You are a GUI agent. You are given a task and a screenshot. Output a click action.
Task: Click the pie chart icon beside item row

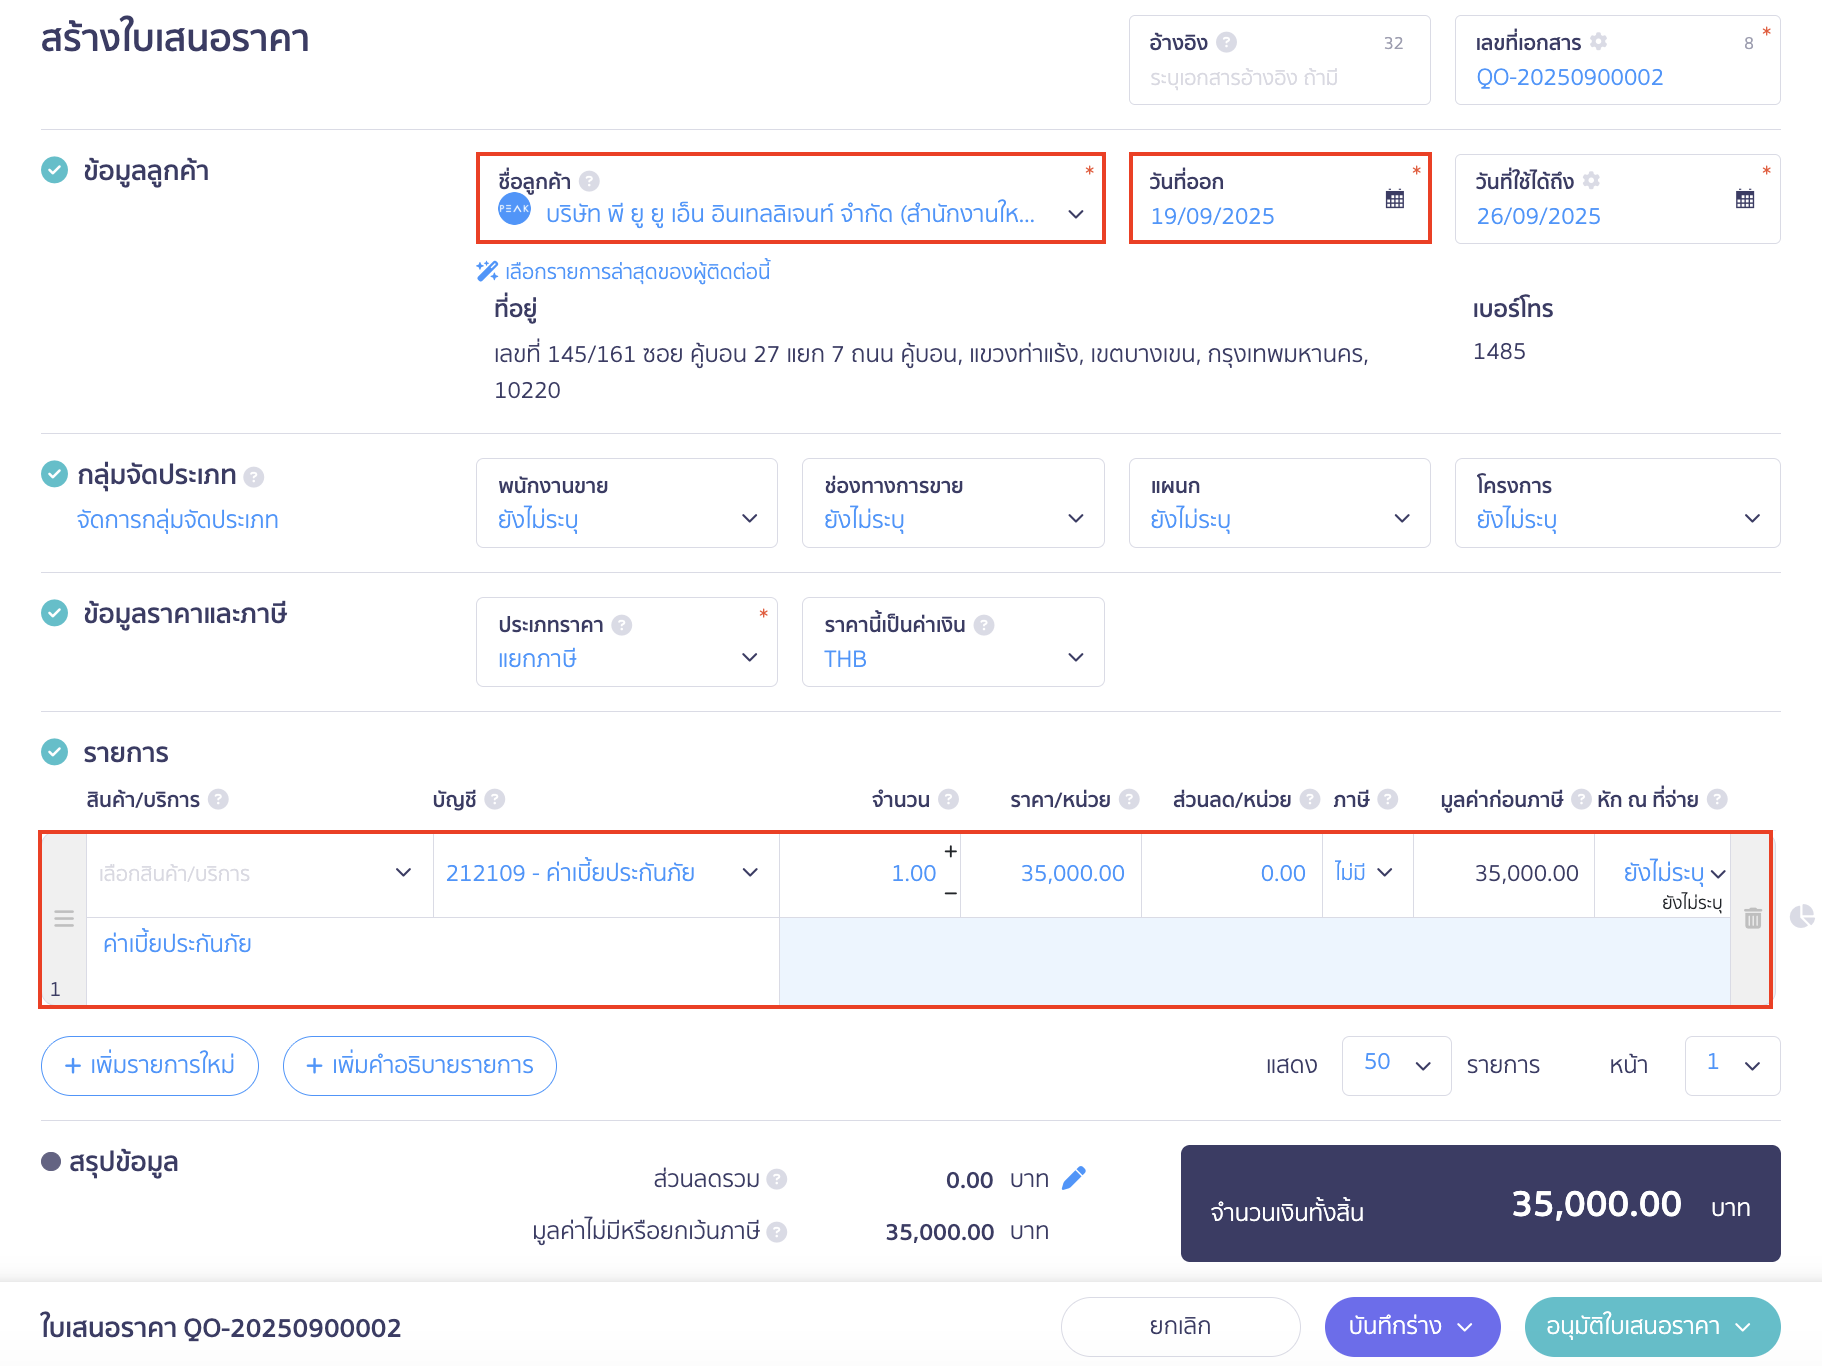click(1801, 916)
